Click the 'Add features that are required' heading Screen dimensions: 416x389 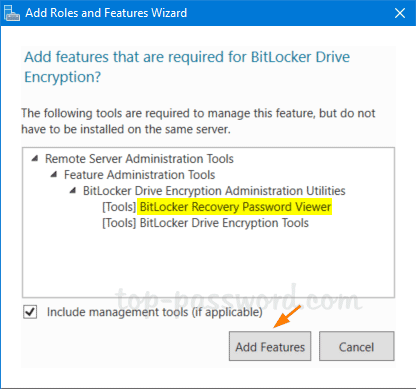tap(187, 67)
